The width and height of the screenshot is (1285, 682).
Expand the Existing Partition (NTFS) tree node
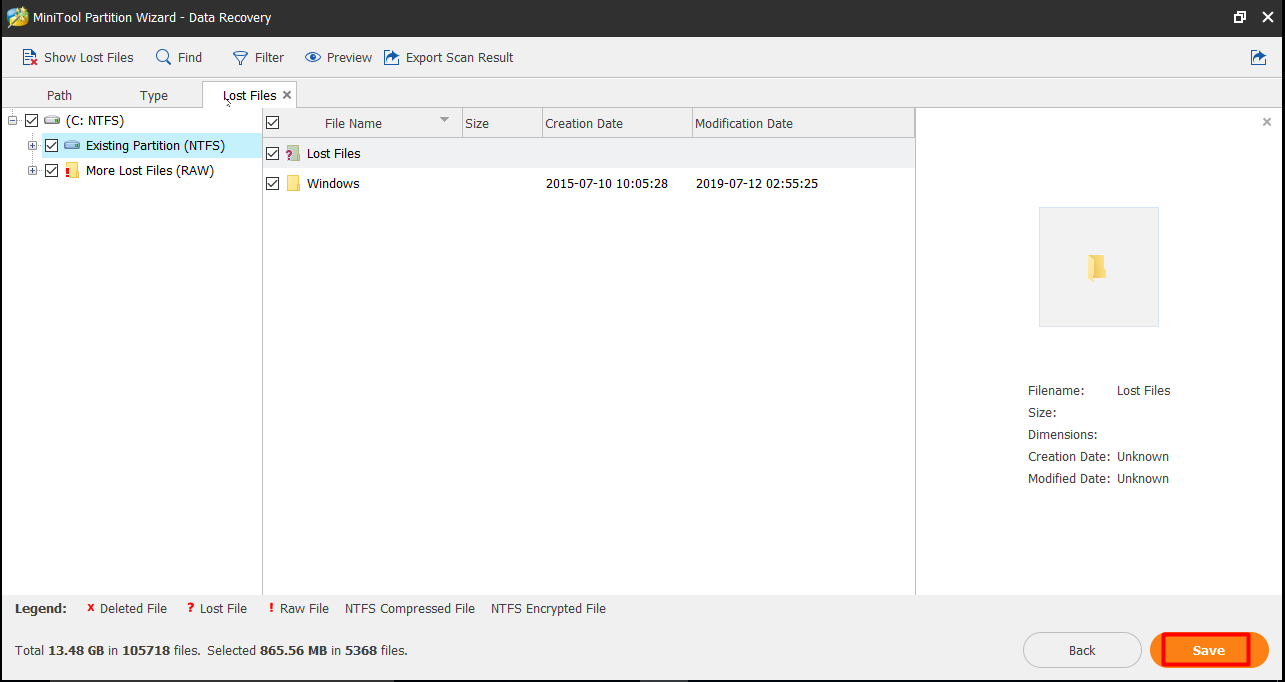coord(33,146)
